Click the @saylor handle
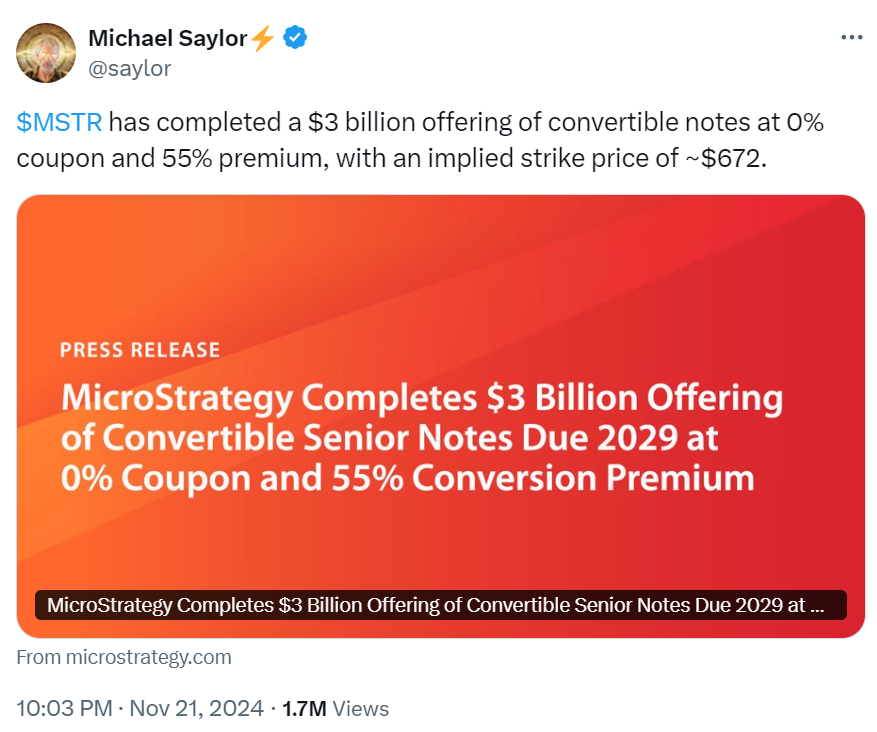This screenshot has width=877, height=732. (130, 68)
